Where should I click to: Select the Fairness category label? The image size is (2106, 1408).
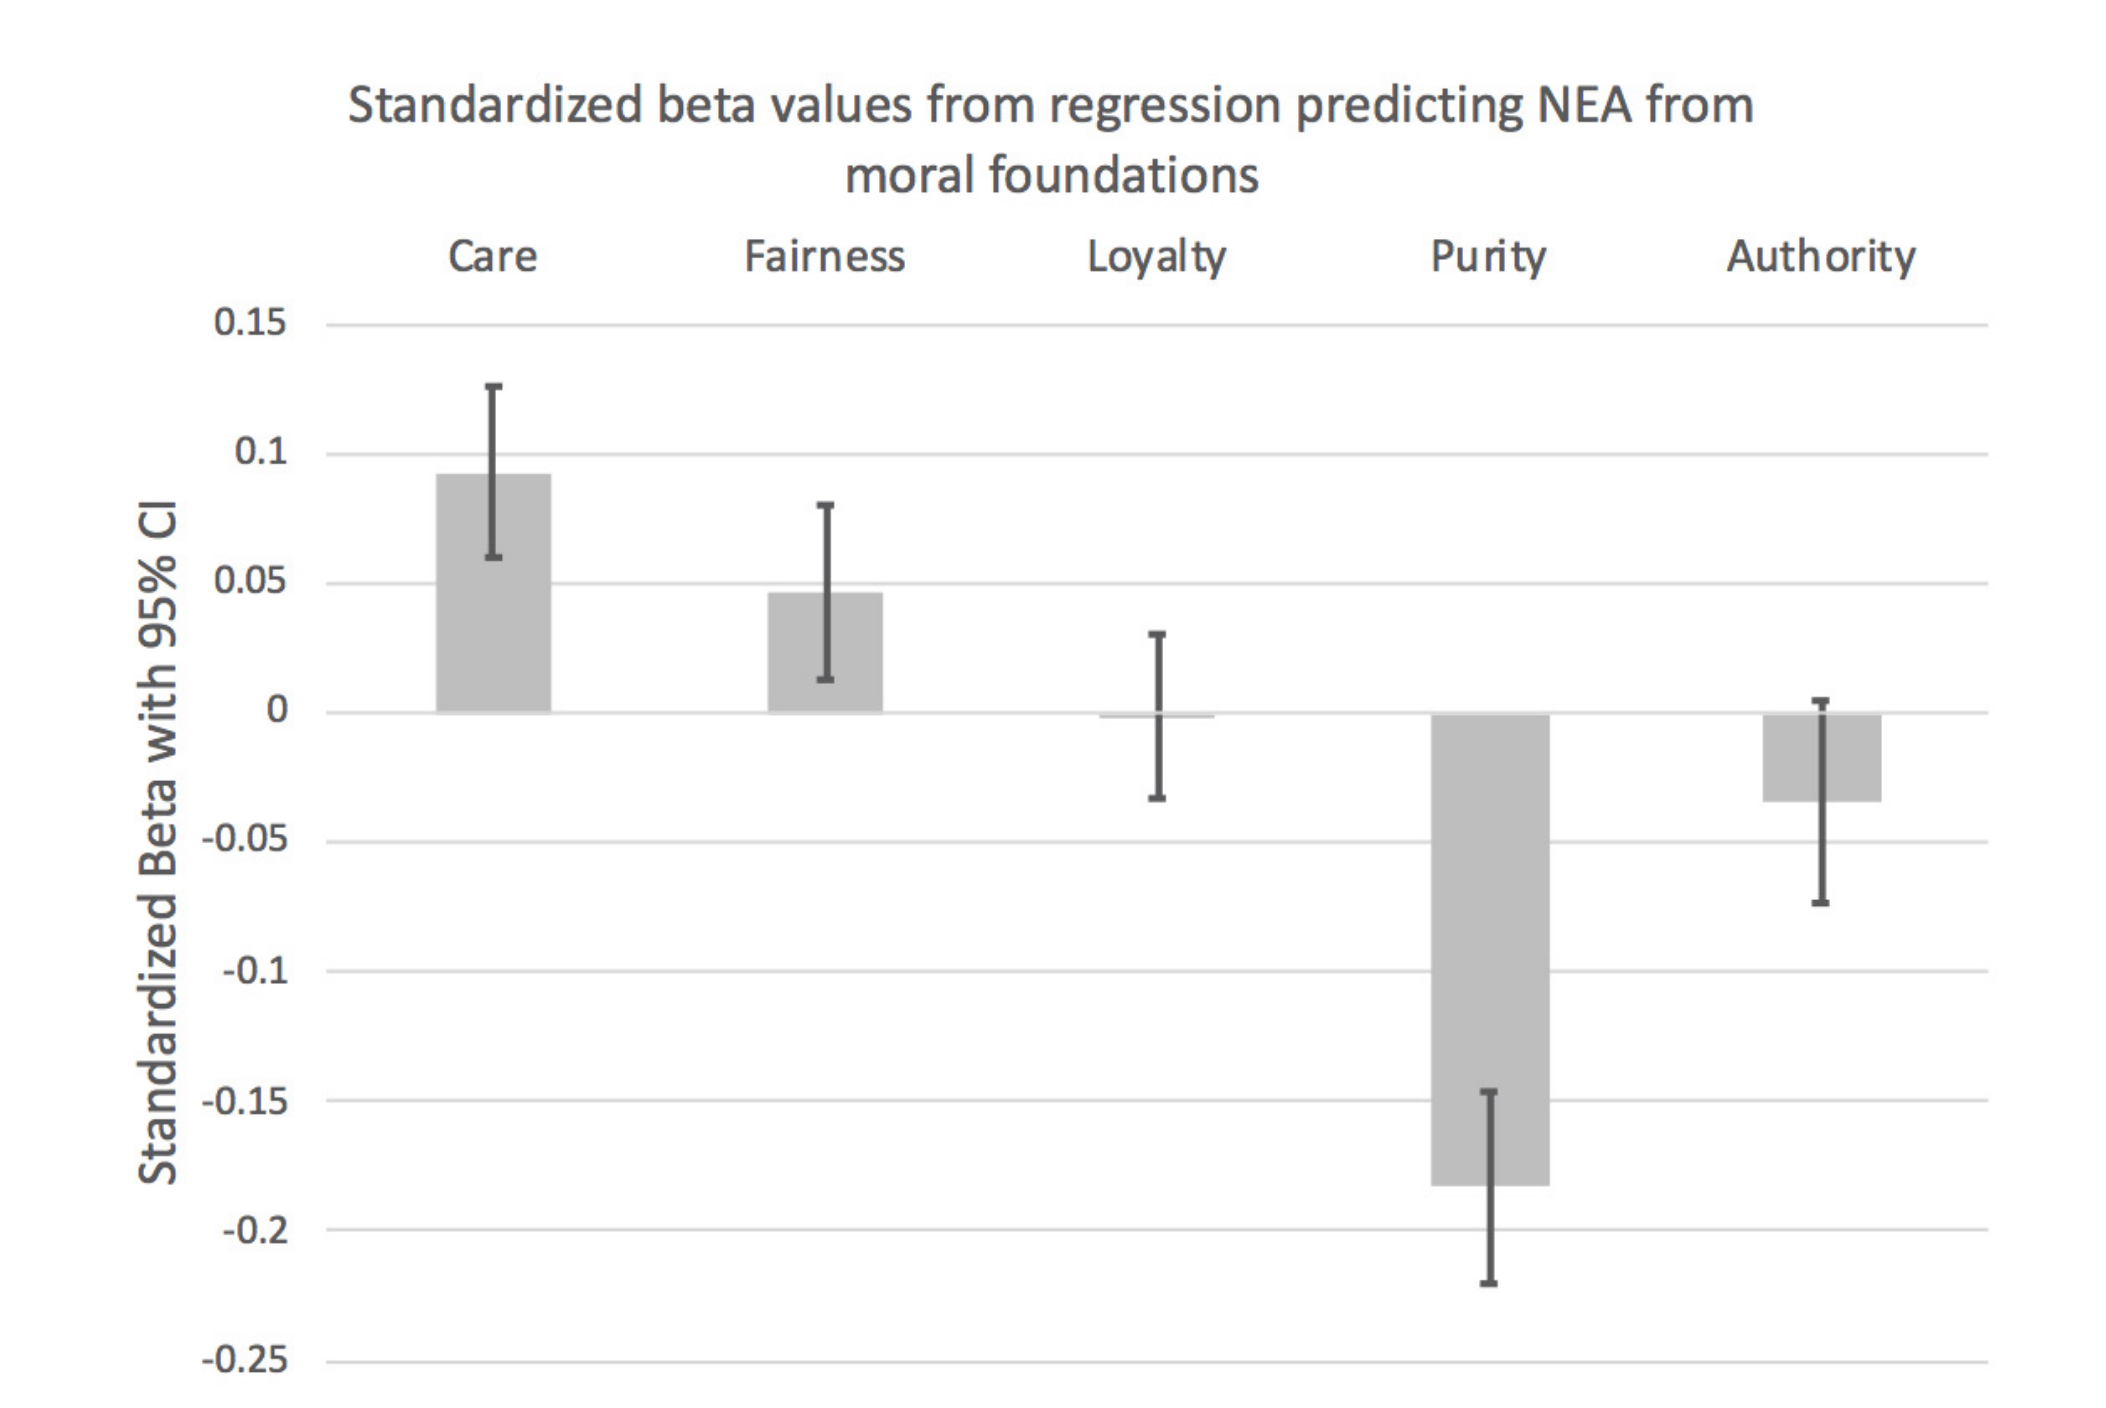pyautogui.click(x=824, y=257)
